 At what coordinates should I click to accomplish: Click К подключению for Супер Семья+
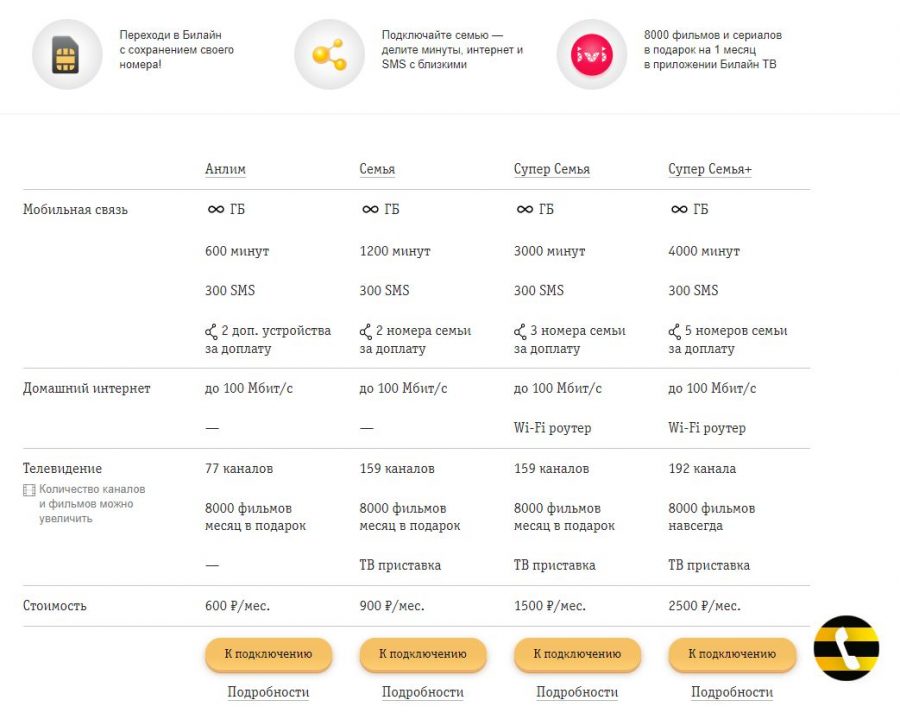[732, 654]
